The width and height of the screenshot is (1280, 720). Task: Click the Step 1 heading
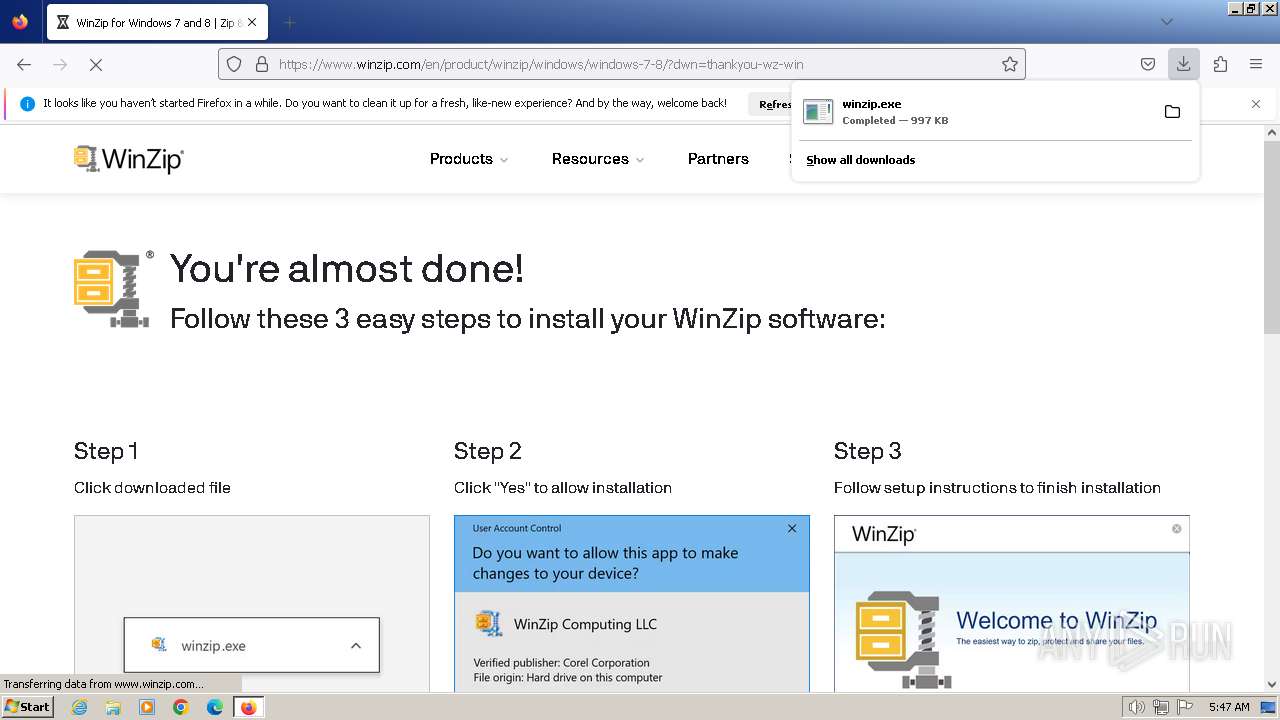click(x=106, y=451)
